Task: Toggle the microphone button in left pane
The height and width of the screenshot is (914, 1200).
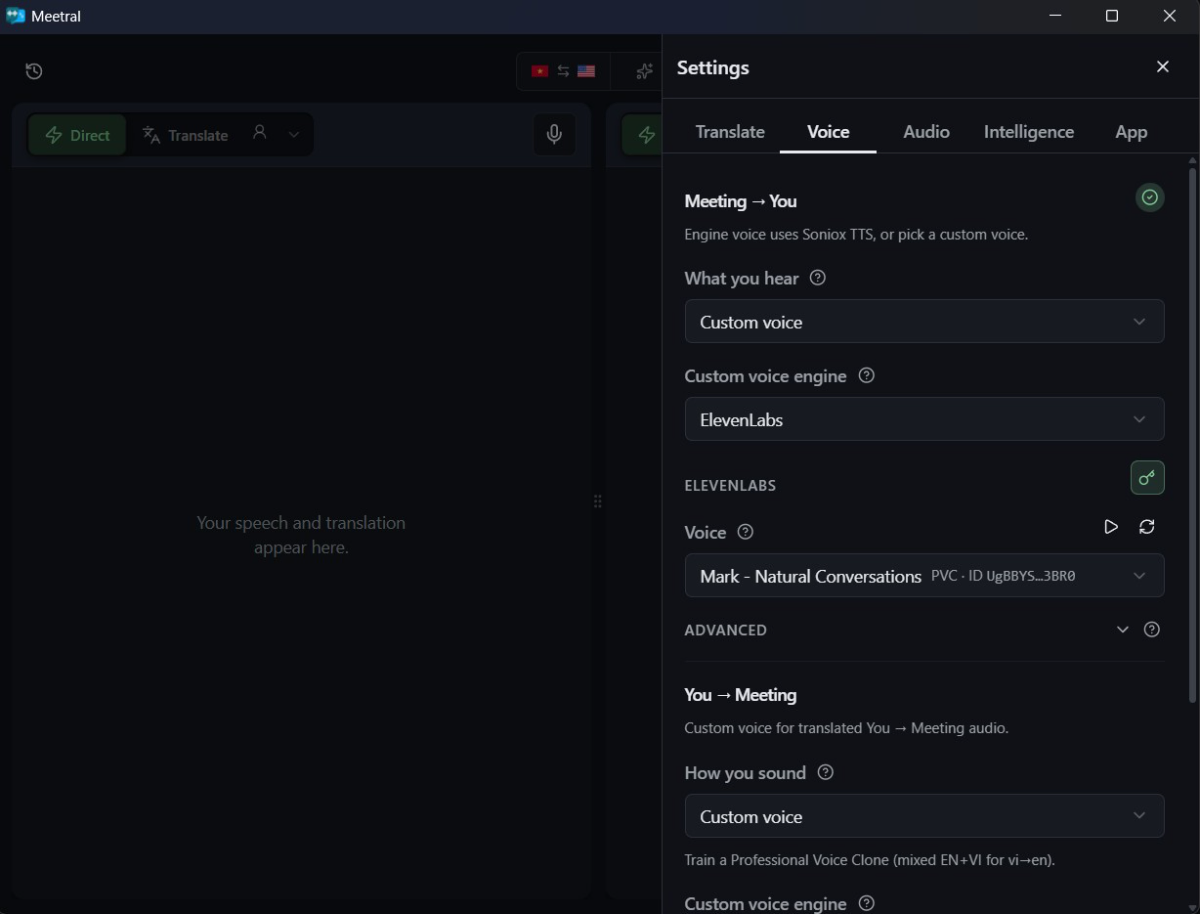Action: coord(554,135)
